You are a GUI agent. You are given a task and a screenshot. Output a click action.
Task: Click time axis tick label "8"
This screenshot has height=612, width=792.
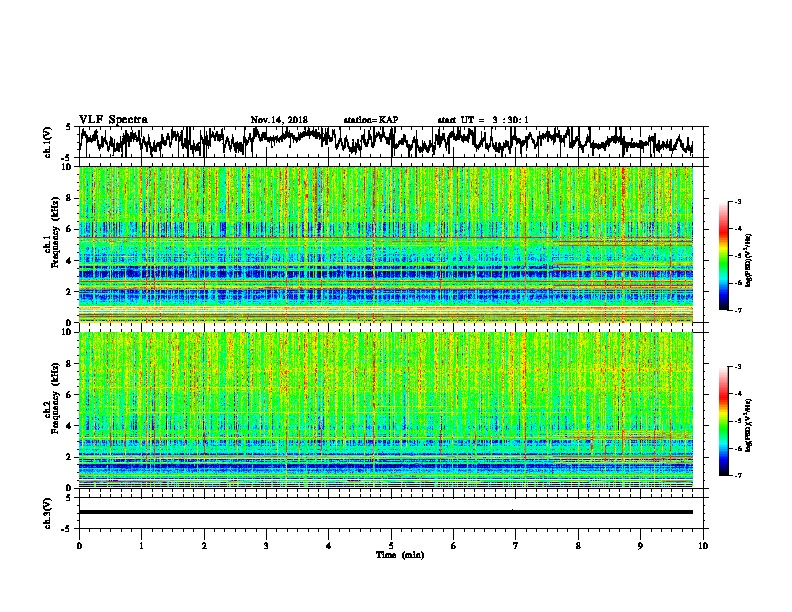tap(578, 546)
